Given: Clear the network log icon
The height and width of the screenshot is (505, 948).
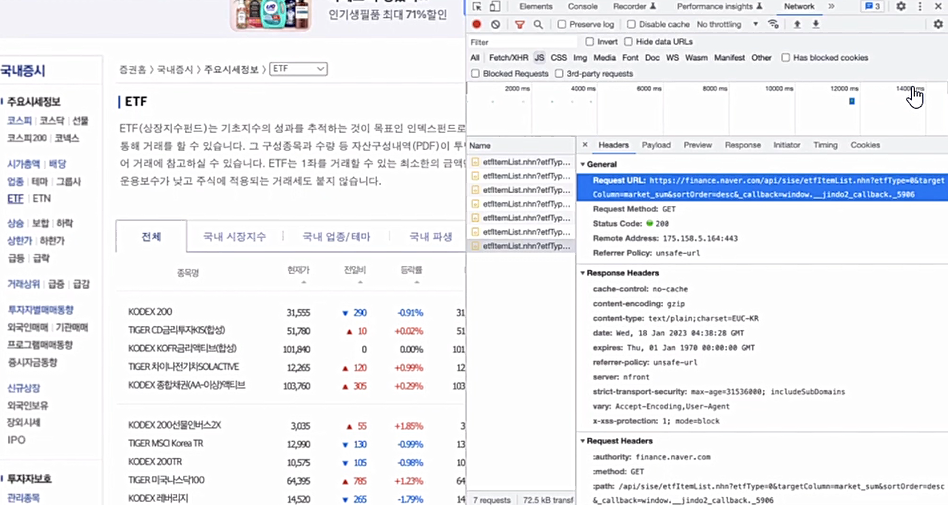Looking at the screenshot, I should [496, 24].
